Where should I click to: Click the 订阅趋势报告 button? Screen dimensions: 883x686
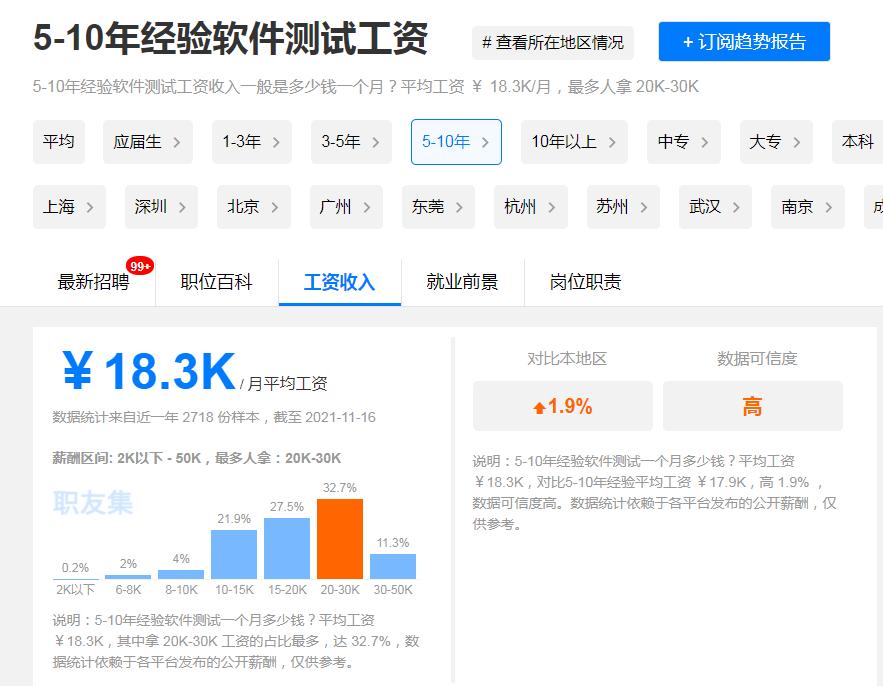[743, 42]
